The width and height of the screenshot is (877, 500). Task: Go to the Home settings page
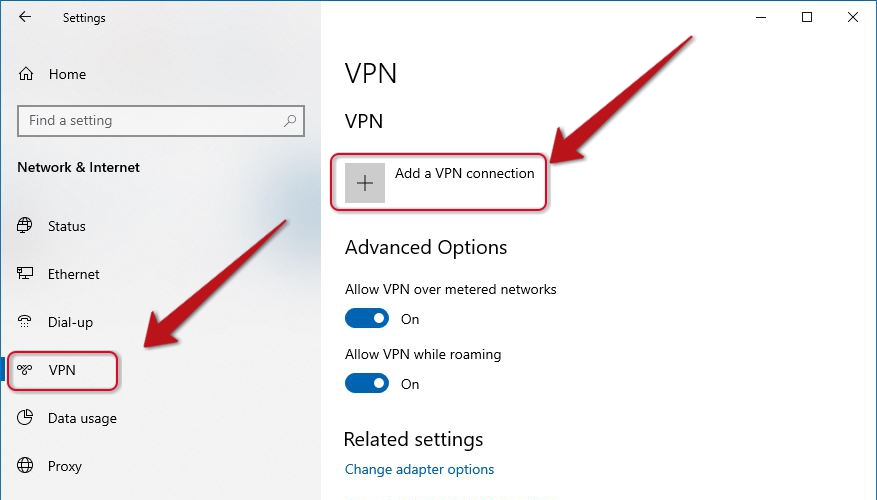pyautogui.click(x=67, y=74)
